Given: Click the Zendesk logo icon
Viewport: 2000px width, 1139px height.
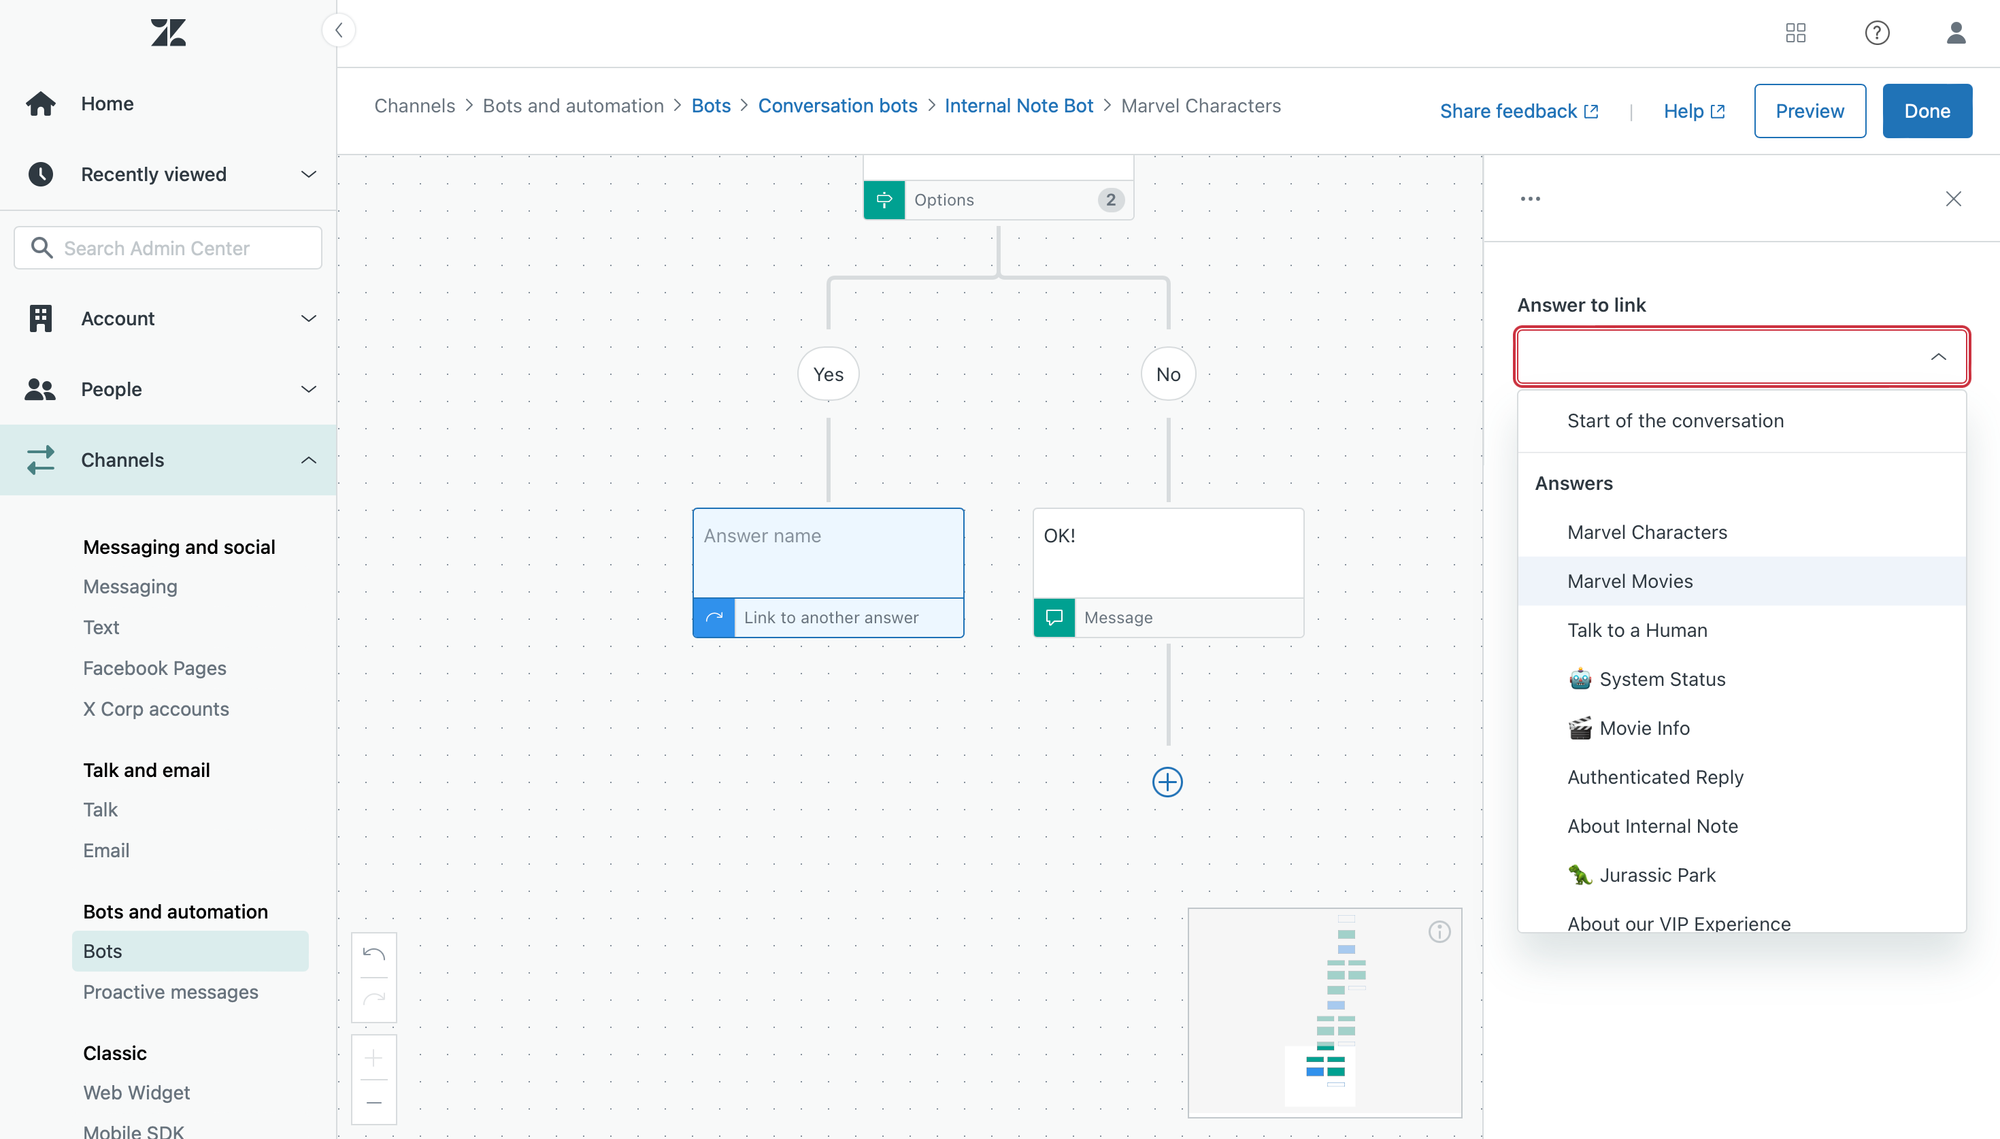Looking at the screenshot, I should click(x=168, y=33).
